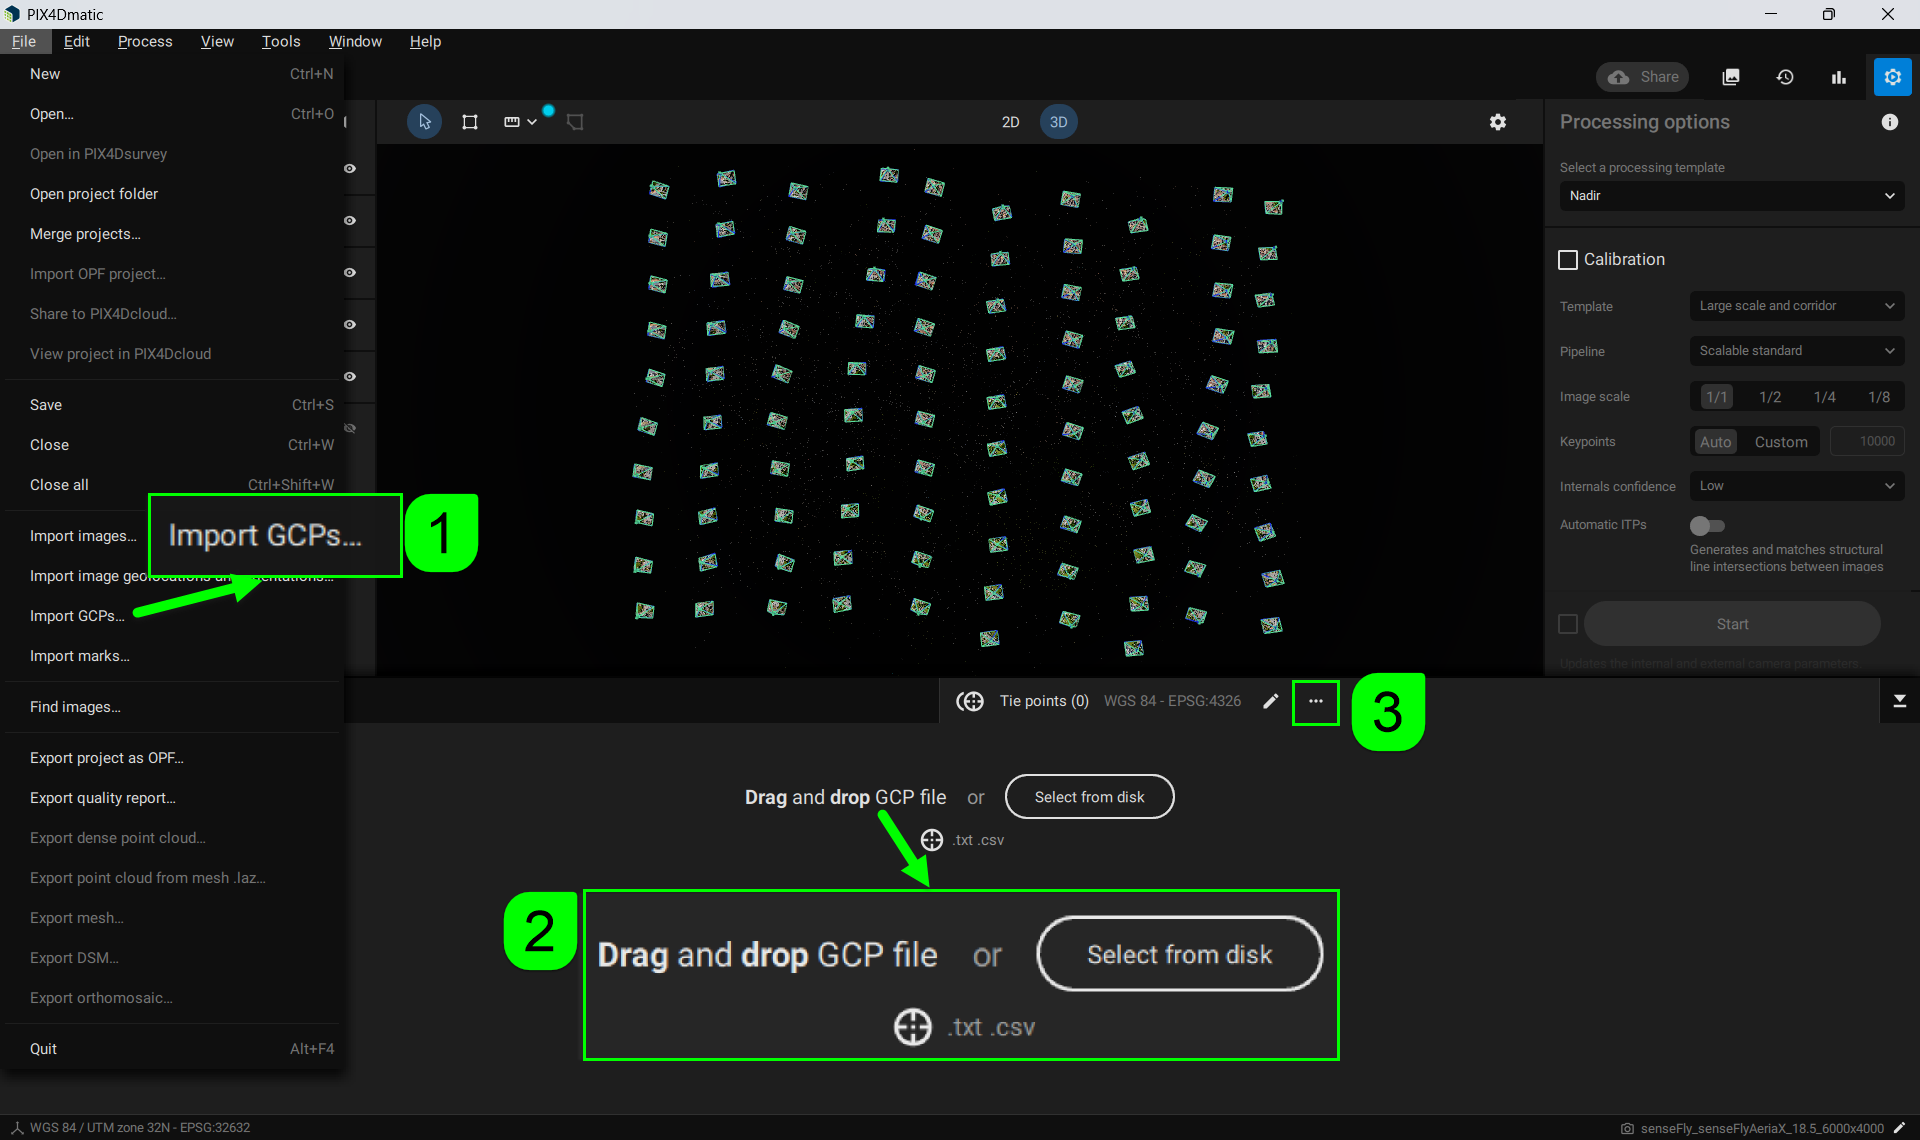
Task: Click the share button icon
Action: (1645, 77)
